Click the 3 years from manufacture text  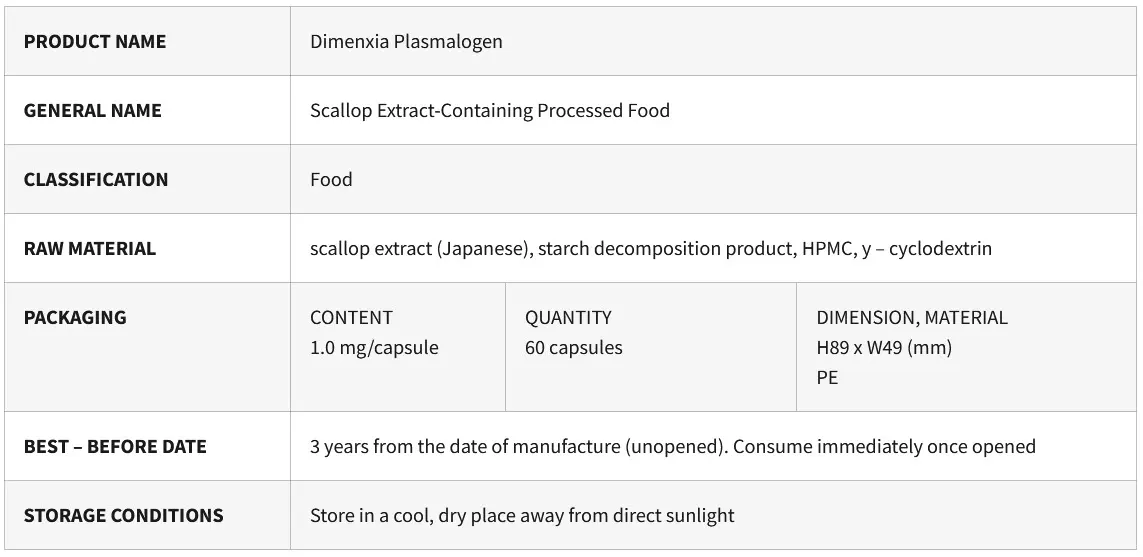point(672,446)
